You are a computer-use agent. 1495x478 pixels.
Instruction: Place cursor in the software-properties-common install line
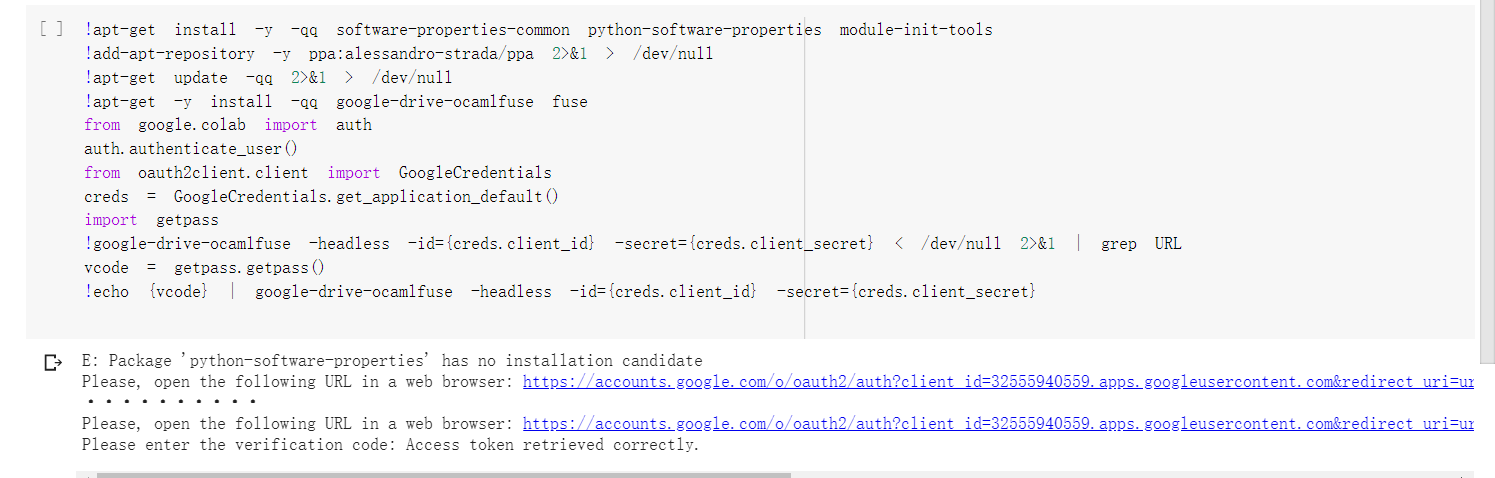[x=538, y=30]
